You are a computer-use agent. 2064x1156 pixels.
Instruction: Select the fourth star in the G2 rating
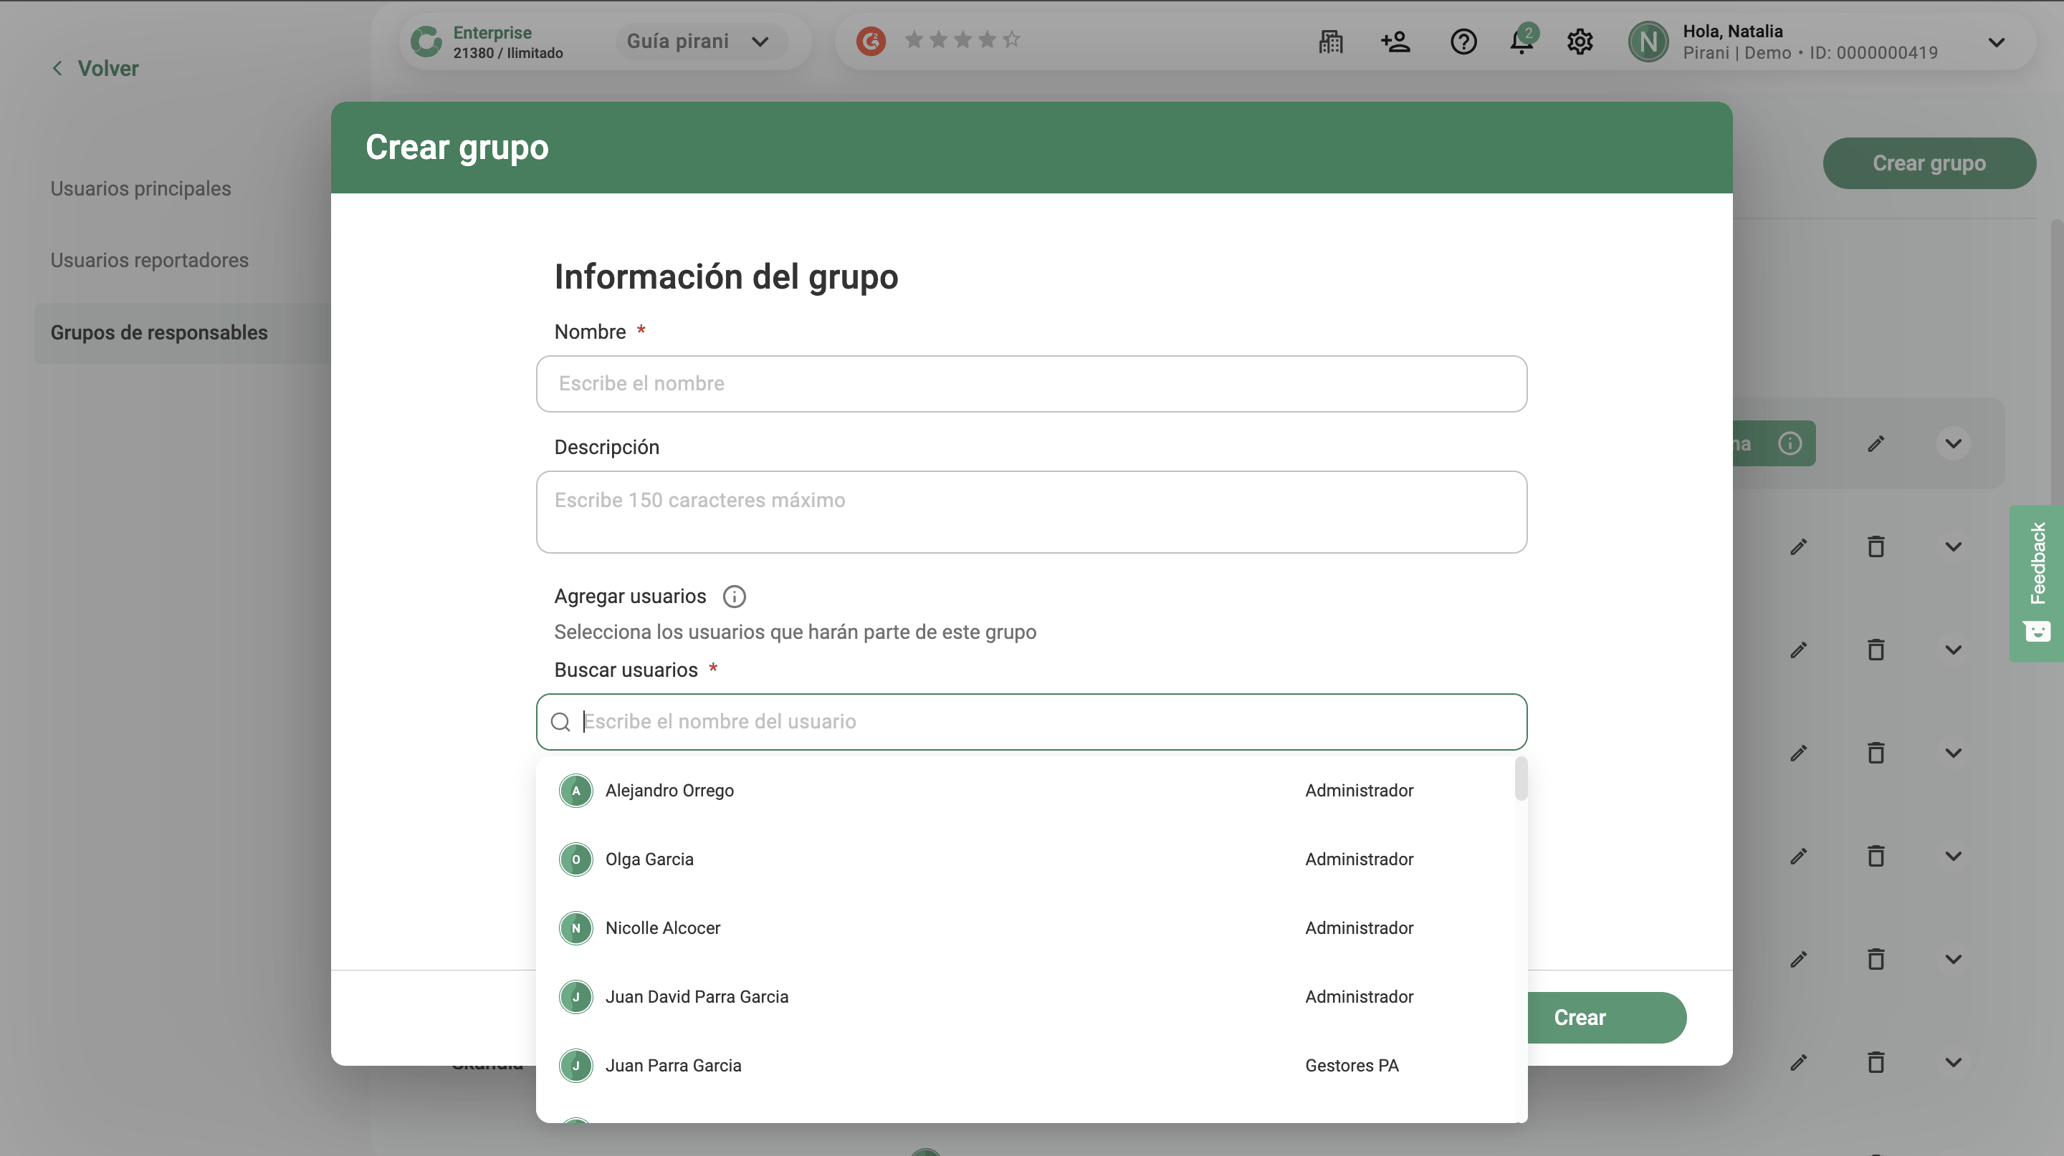pos(987,38)
